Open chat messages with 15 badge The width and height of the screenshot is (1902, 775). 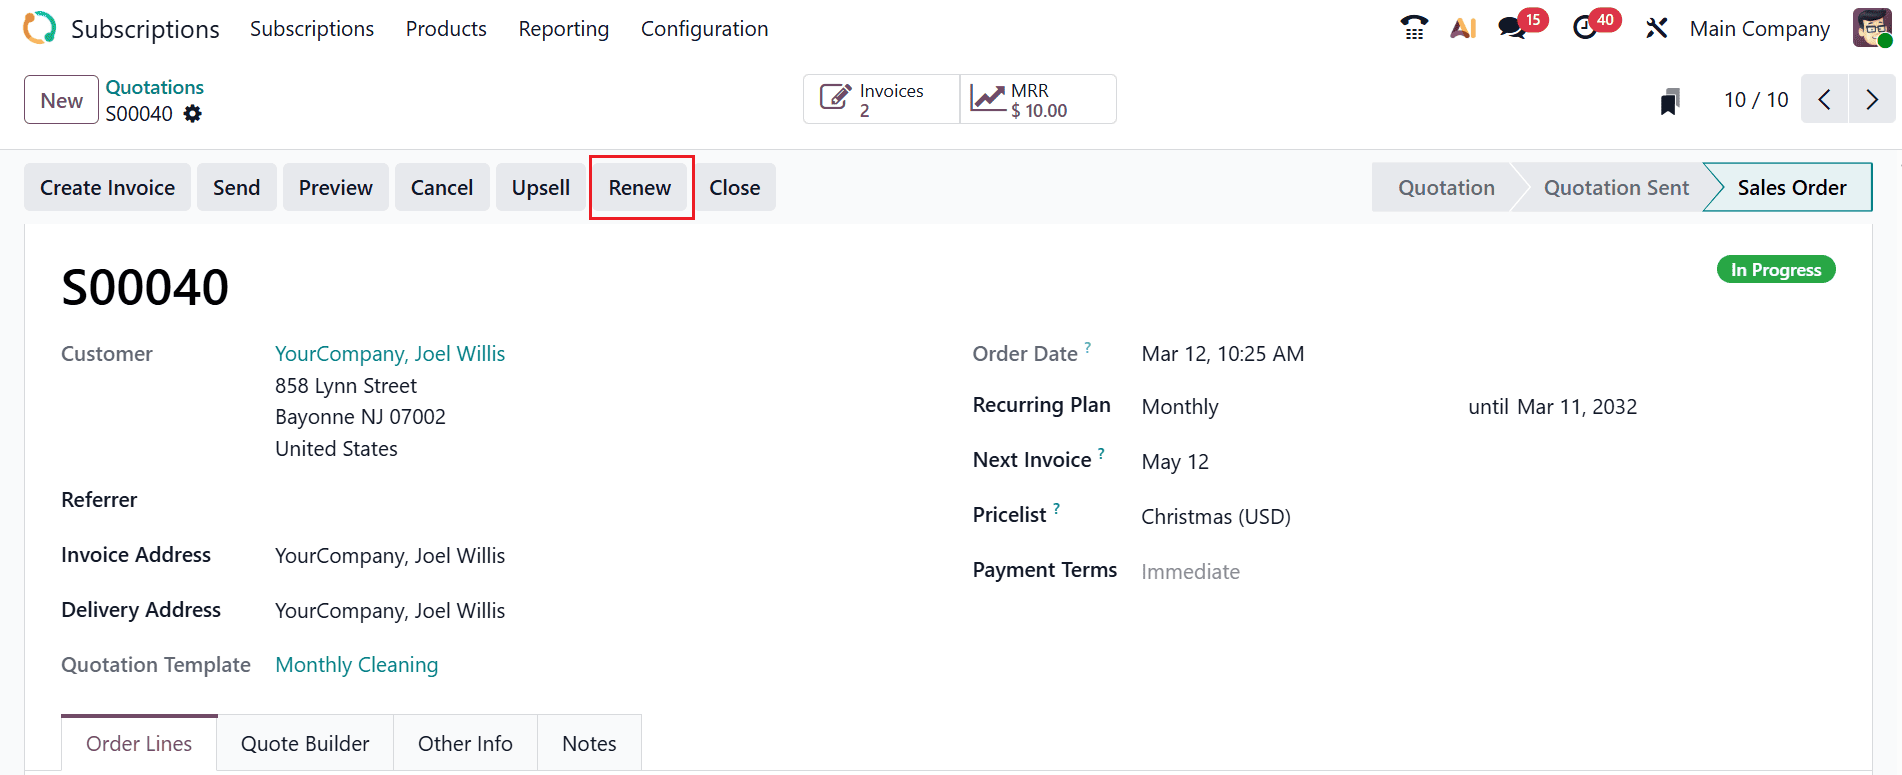coord(1513,28)
